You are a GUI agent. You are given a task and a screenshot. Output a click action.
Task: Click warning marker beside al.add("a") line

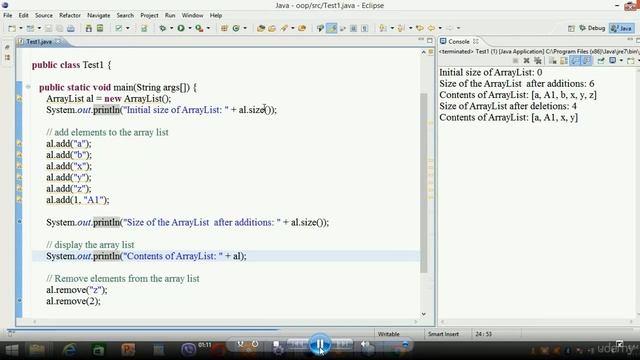(x=19, y=144)
